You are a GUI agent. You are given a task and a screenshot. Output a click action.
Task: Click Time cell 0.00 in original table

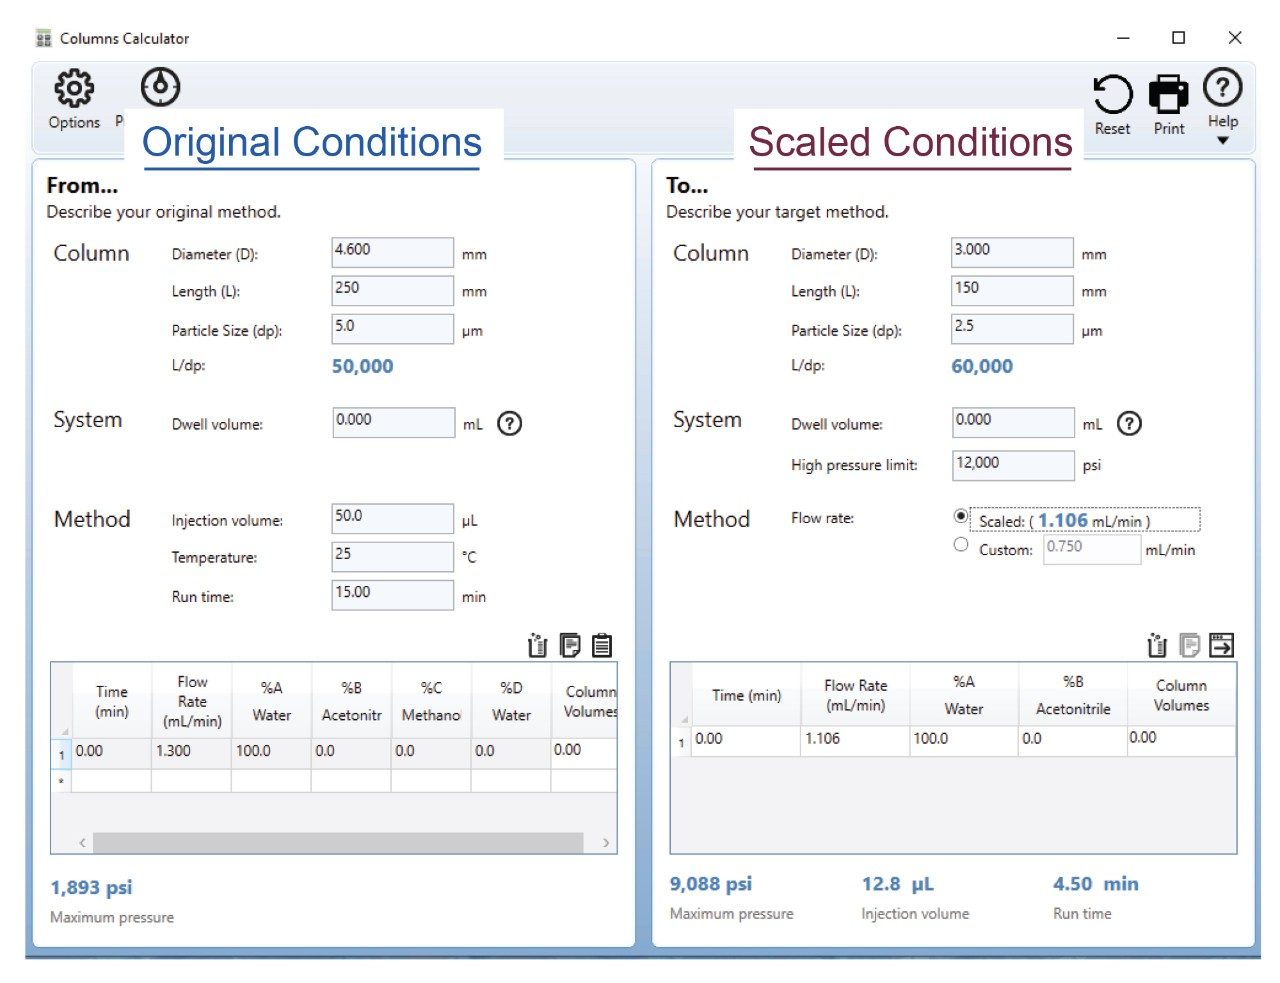(111, 751)
